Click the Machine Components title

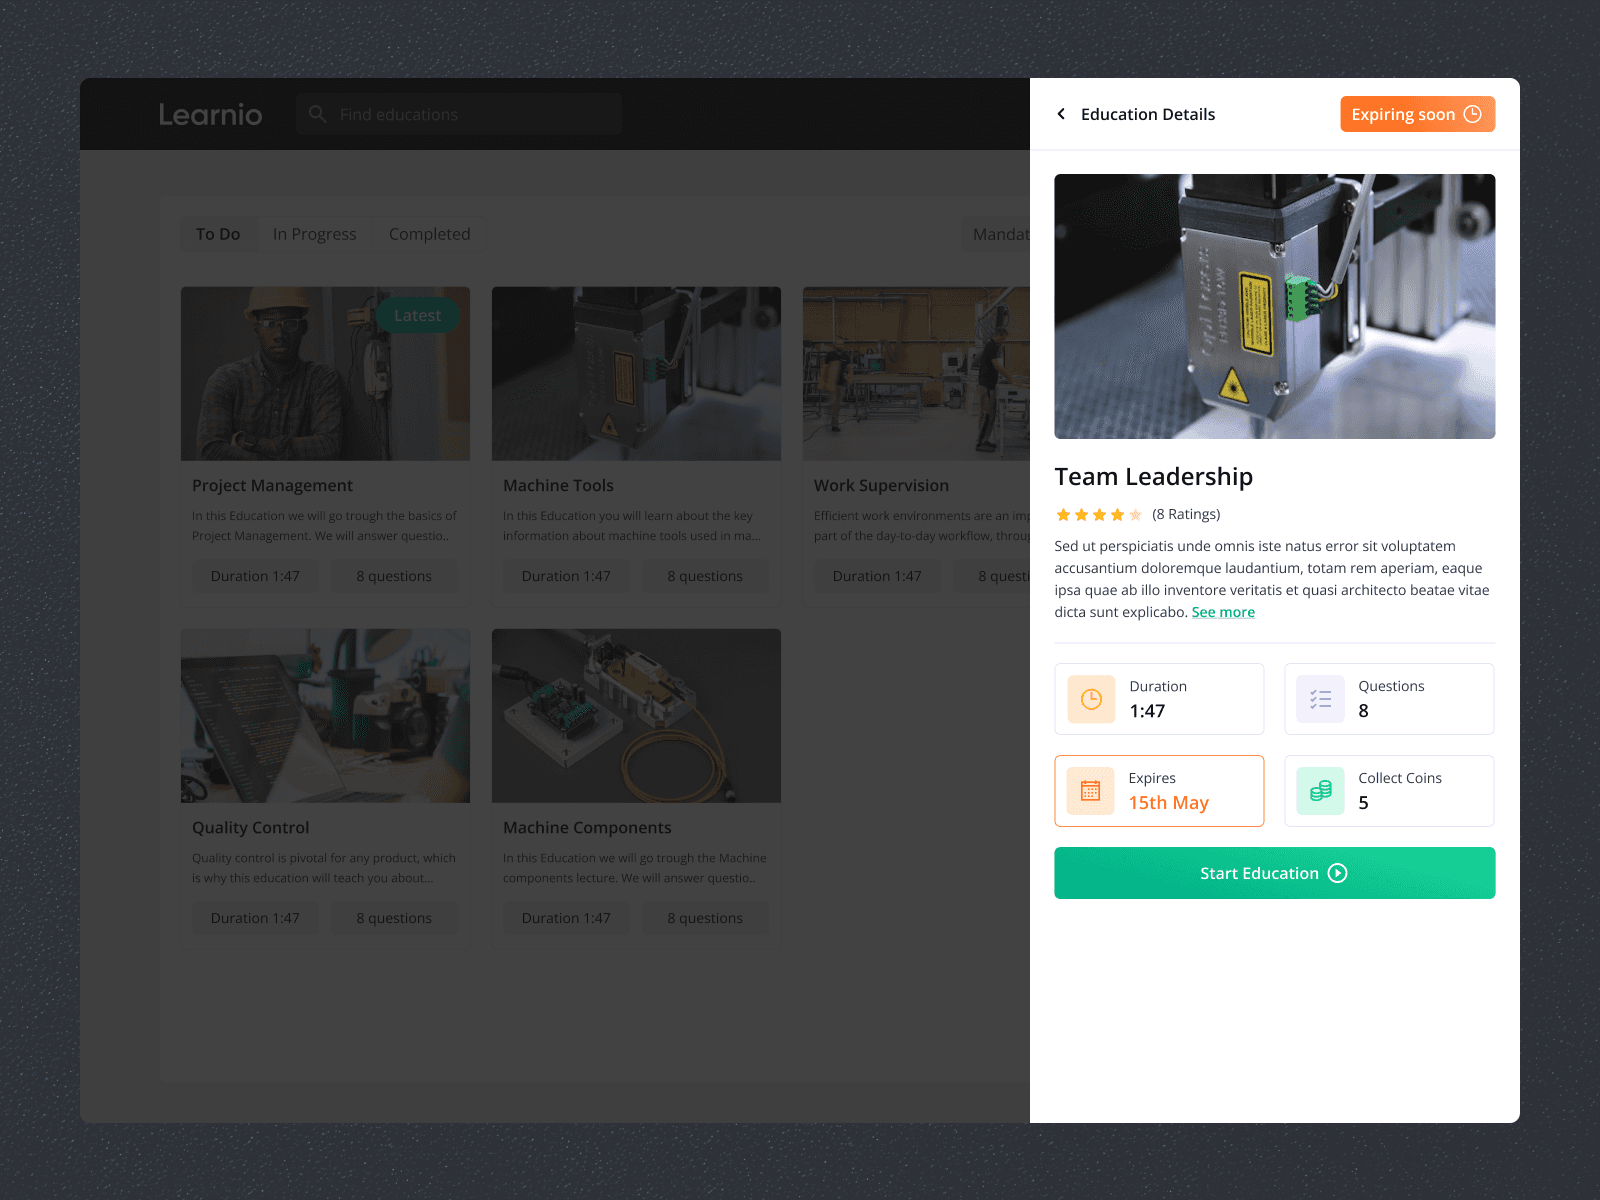tap(587, 827)
